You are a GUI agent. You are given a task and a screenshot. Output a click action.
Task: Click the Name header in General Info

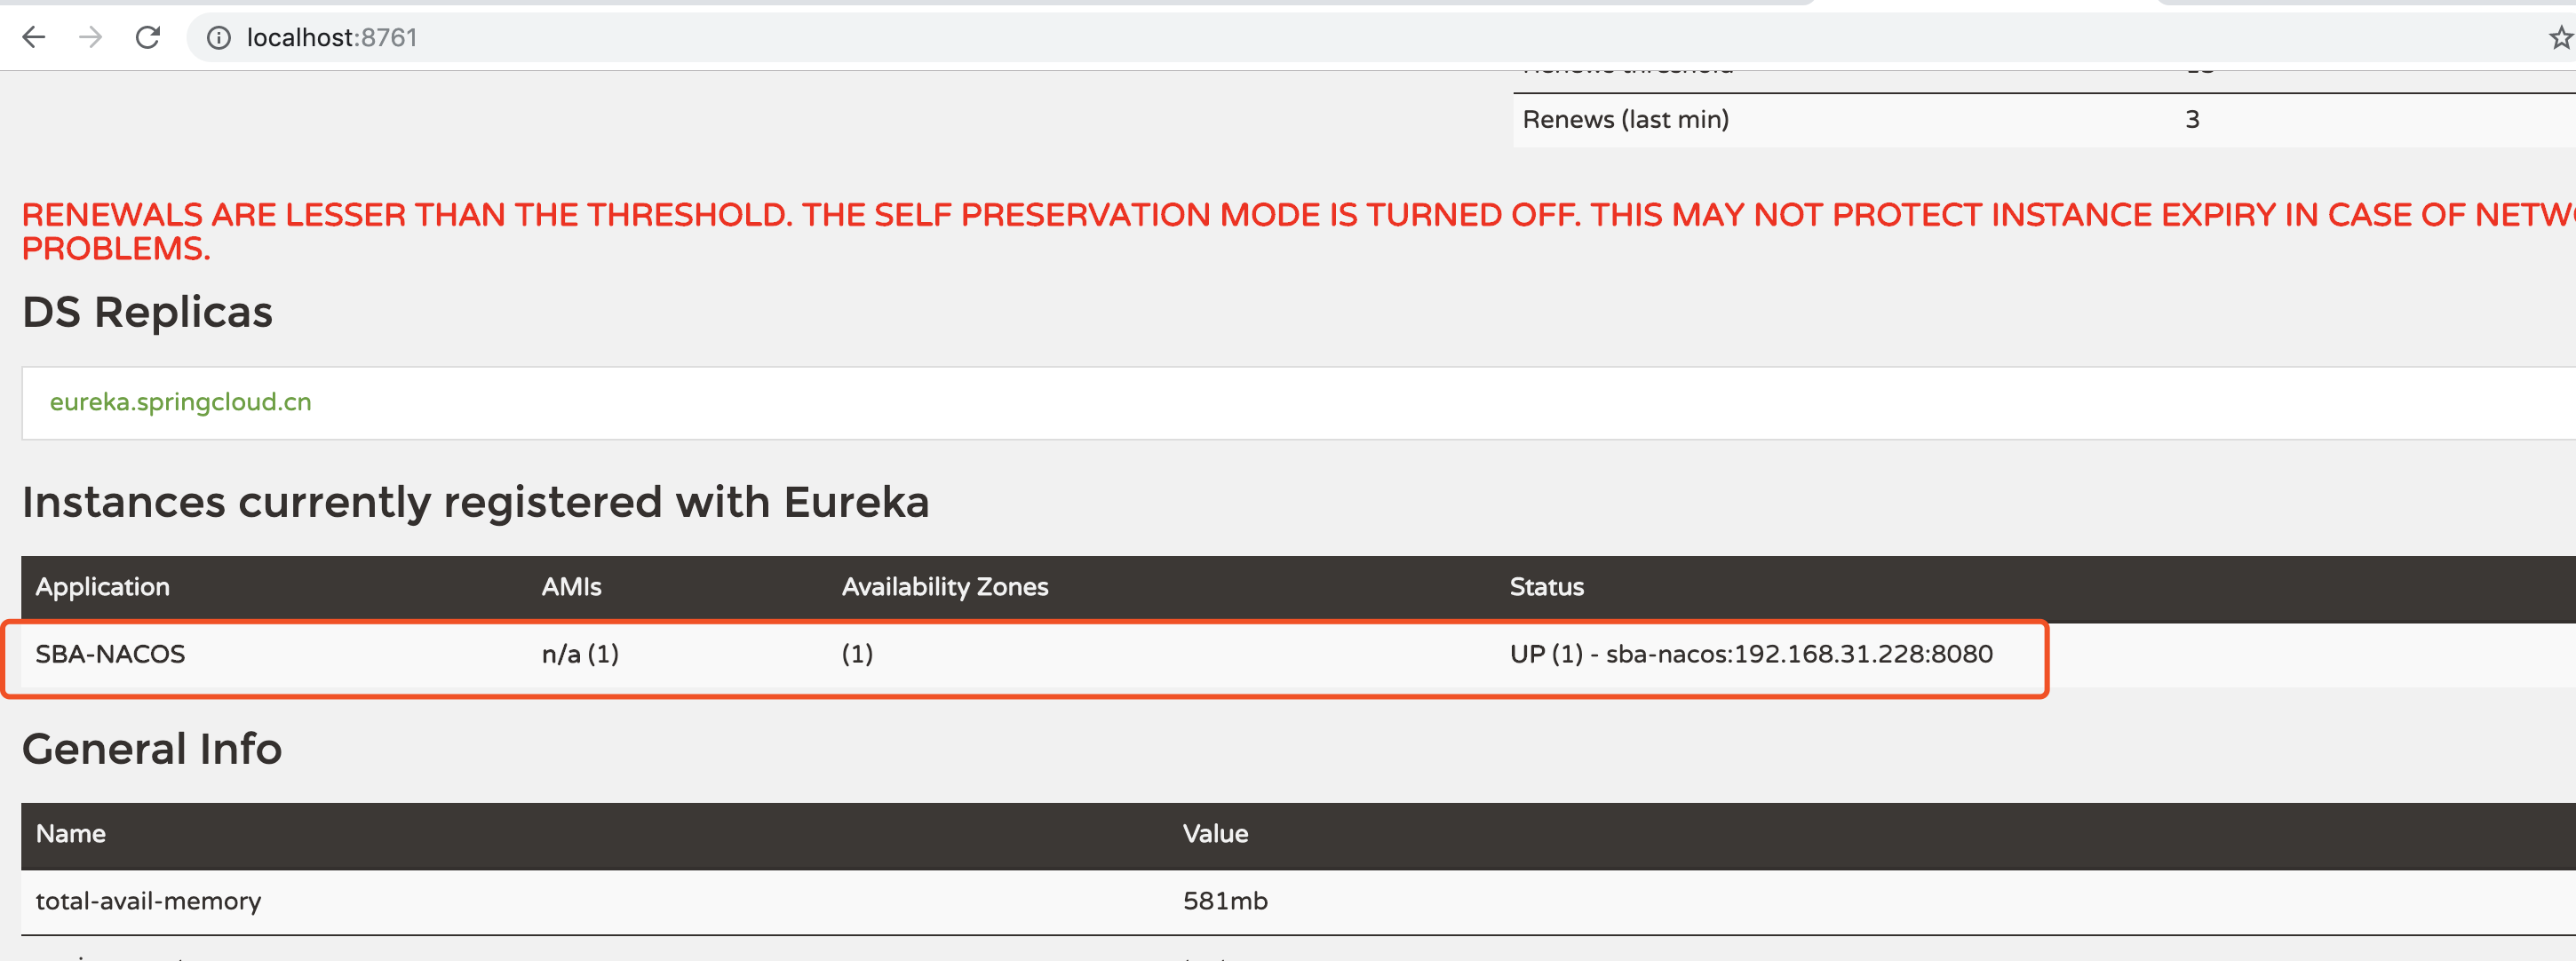(x=70, y=834)
